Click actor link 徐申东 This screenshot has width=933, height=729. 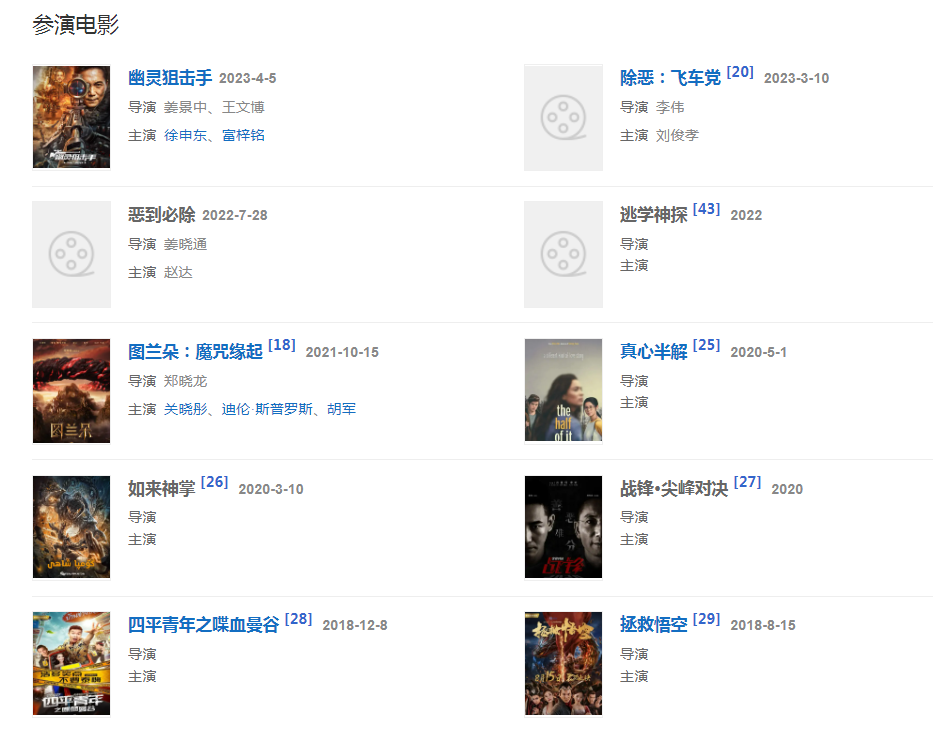(x=185, y=135)
